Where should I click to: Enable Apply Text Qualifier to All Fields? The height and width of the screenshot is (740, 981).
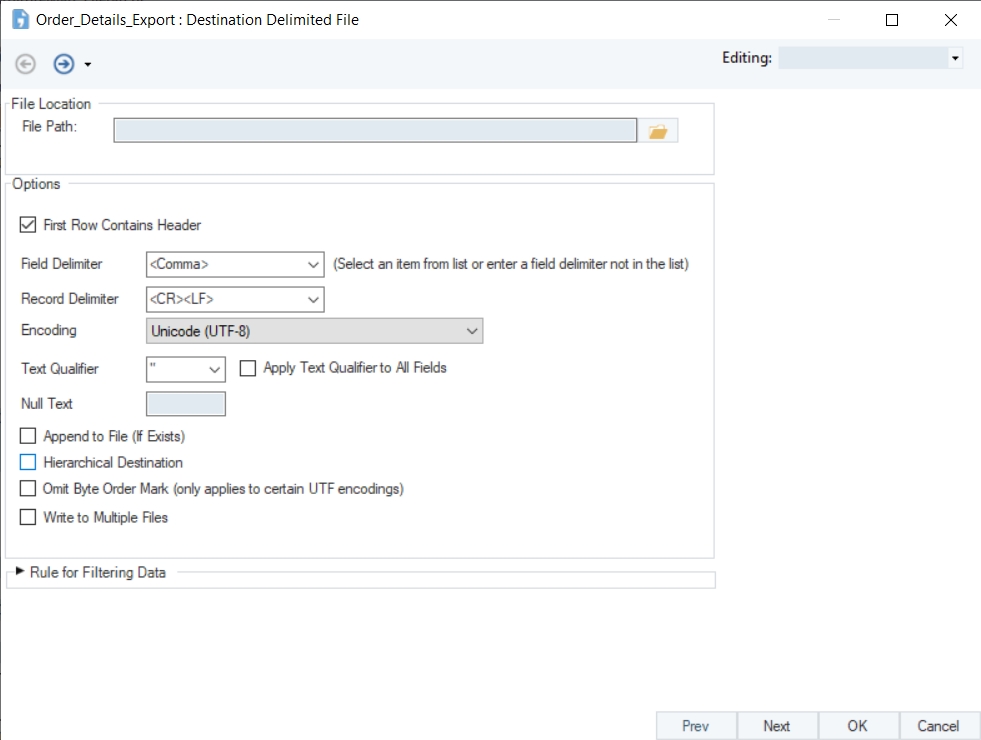point(248,368)
